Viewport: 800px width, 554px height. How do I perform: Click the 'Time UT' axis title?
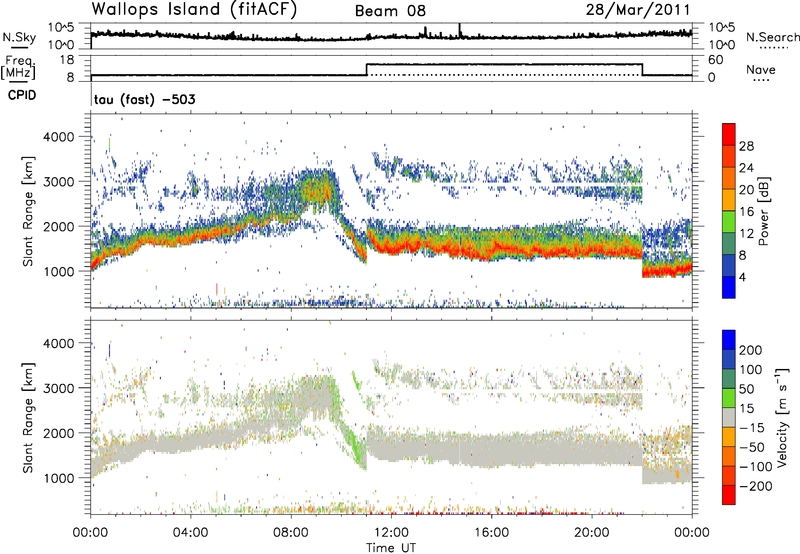coord(391,548)
